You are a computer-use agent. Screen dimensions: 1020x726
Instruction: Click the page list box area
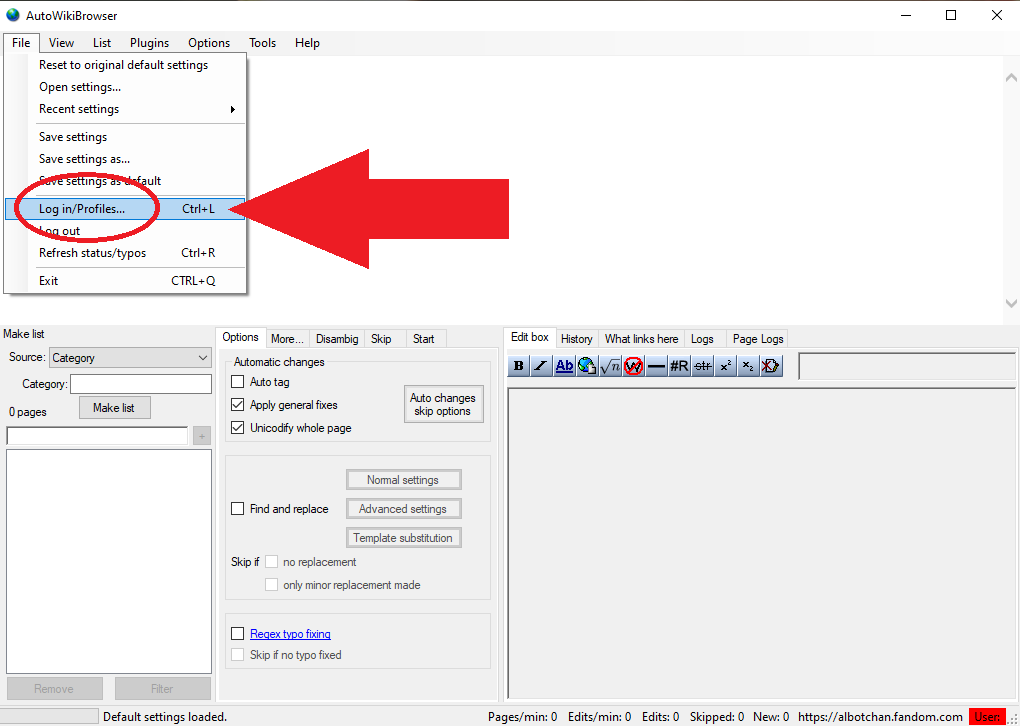pyautogui.click(x=109, y=561)
